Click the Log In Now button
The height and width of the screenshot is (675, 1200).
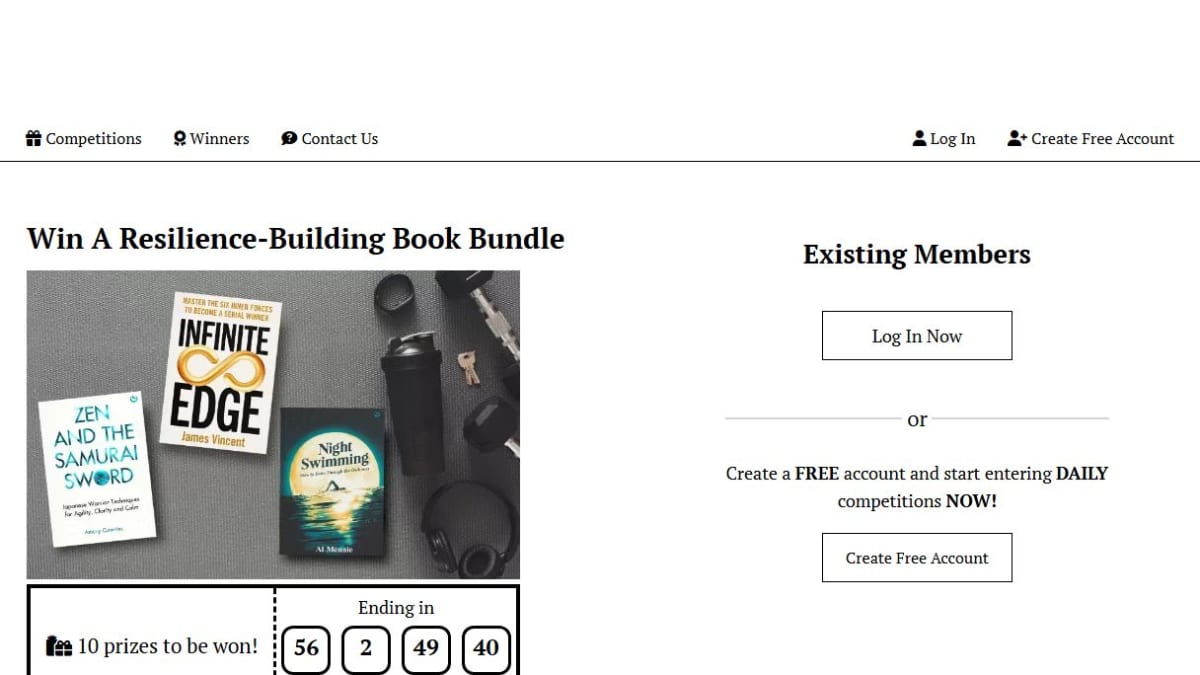click(x=917, y=336)
